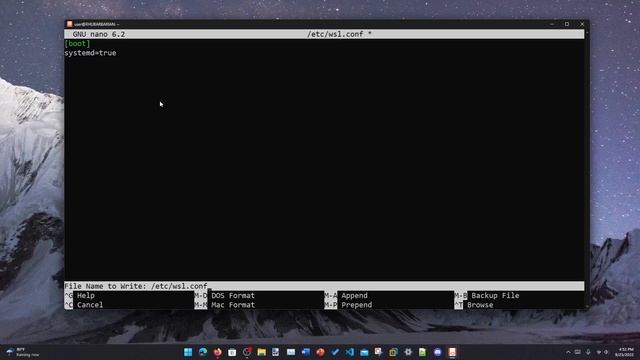This screenshot has width=640, height=360.
Task: Click the active terminal icon in taskbar
Action: coord(452,352)
